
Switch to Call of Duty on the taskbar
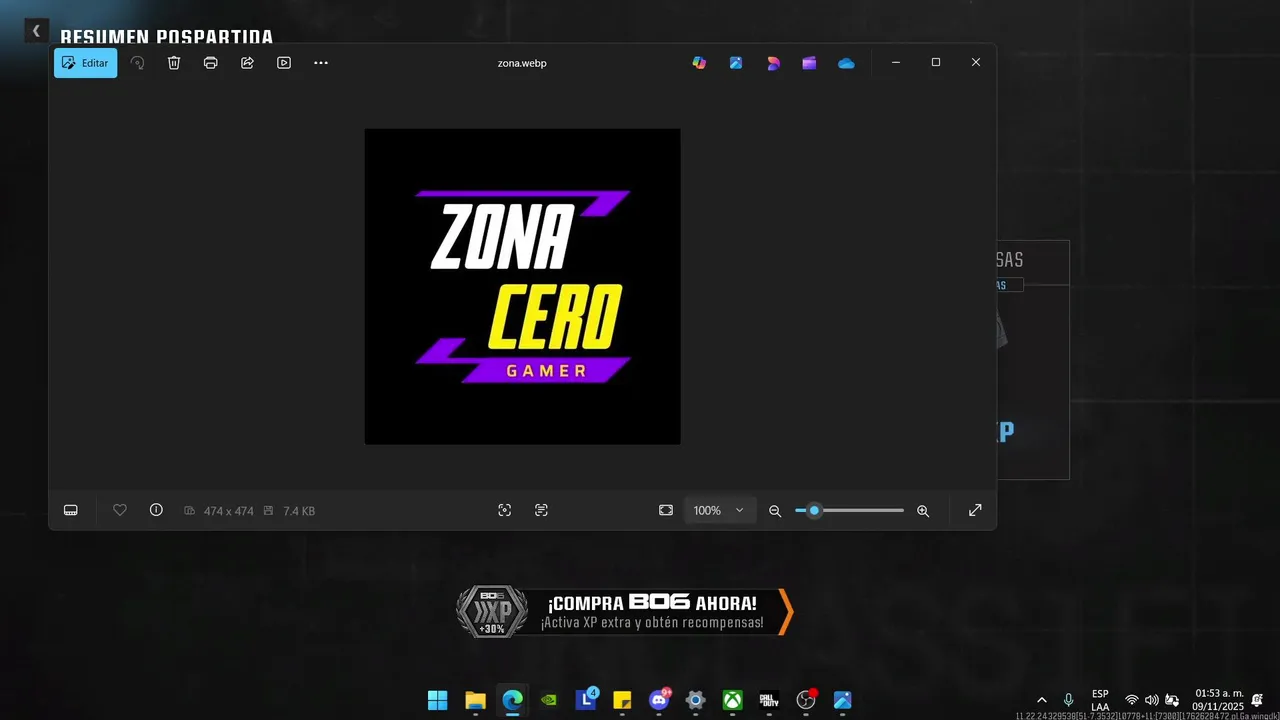pyautogui.click(x=769, y=700)
